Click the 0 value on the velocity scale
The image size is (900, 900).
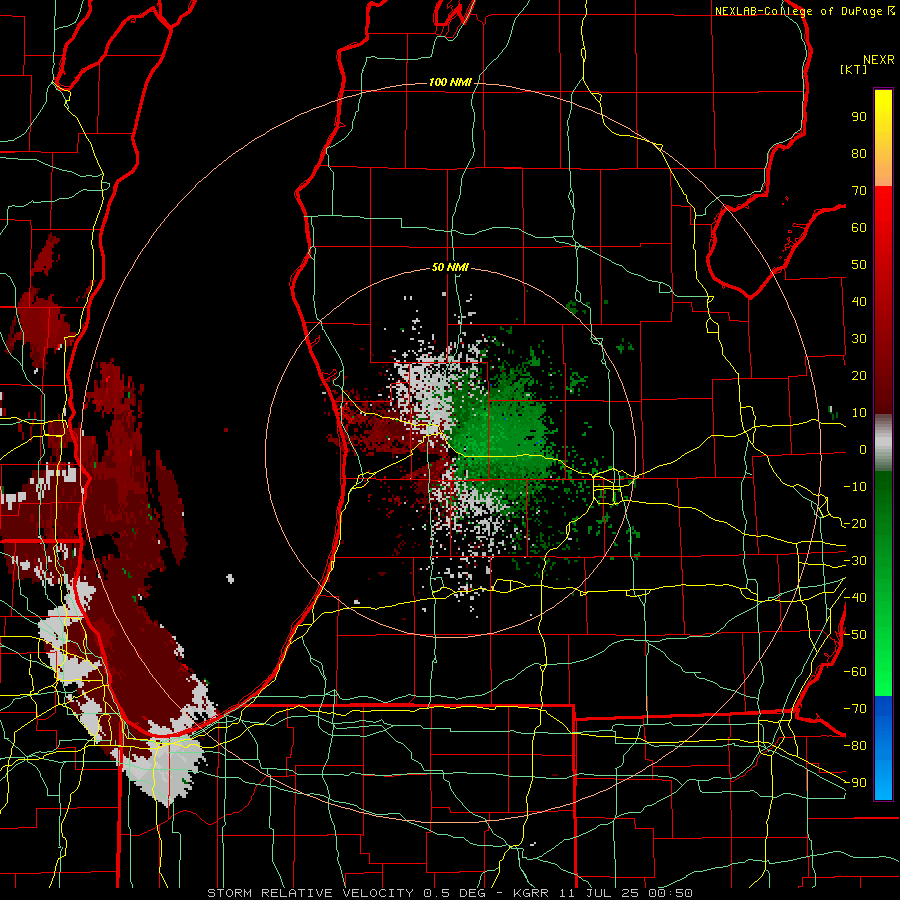tap(863, 450)
